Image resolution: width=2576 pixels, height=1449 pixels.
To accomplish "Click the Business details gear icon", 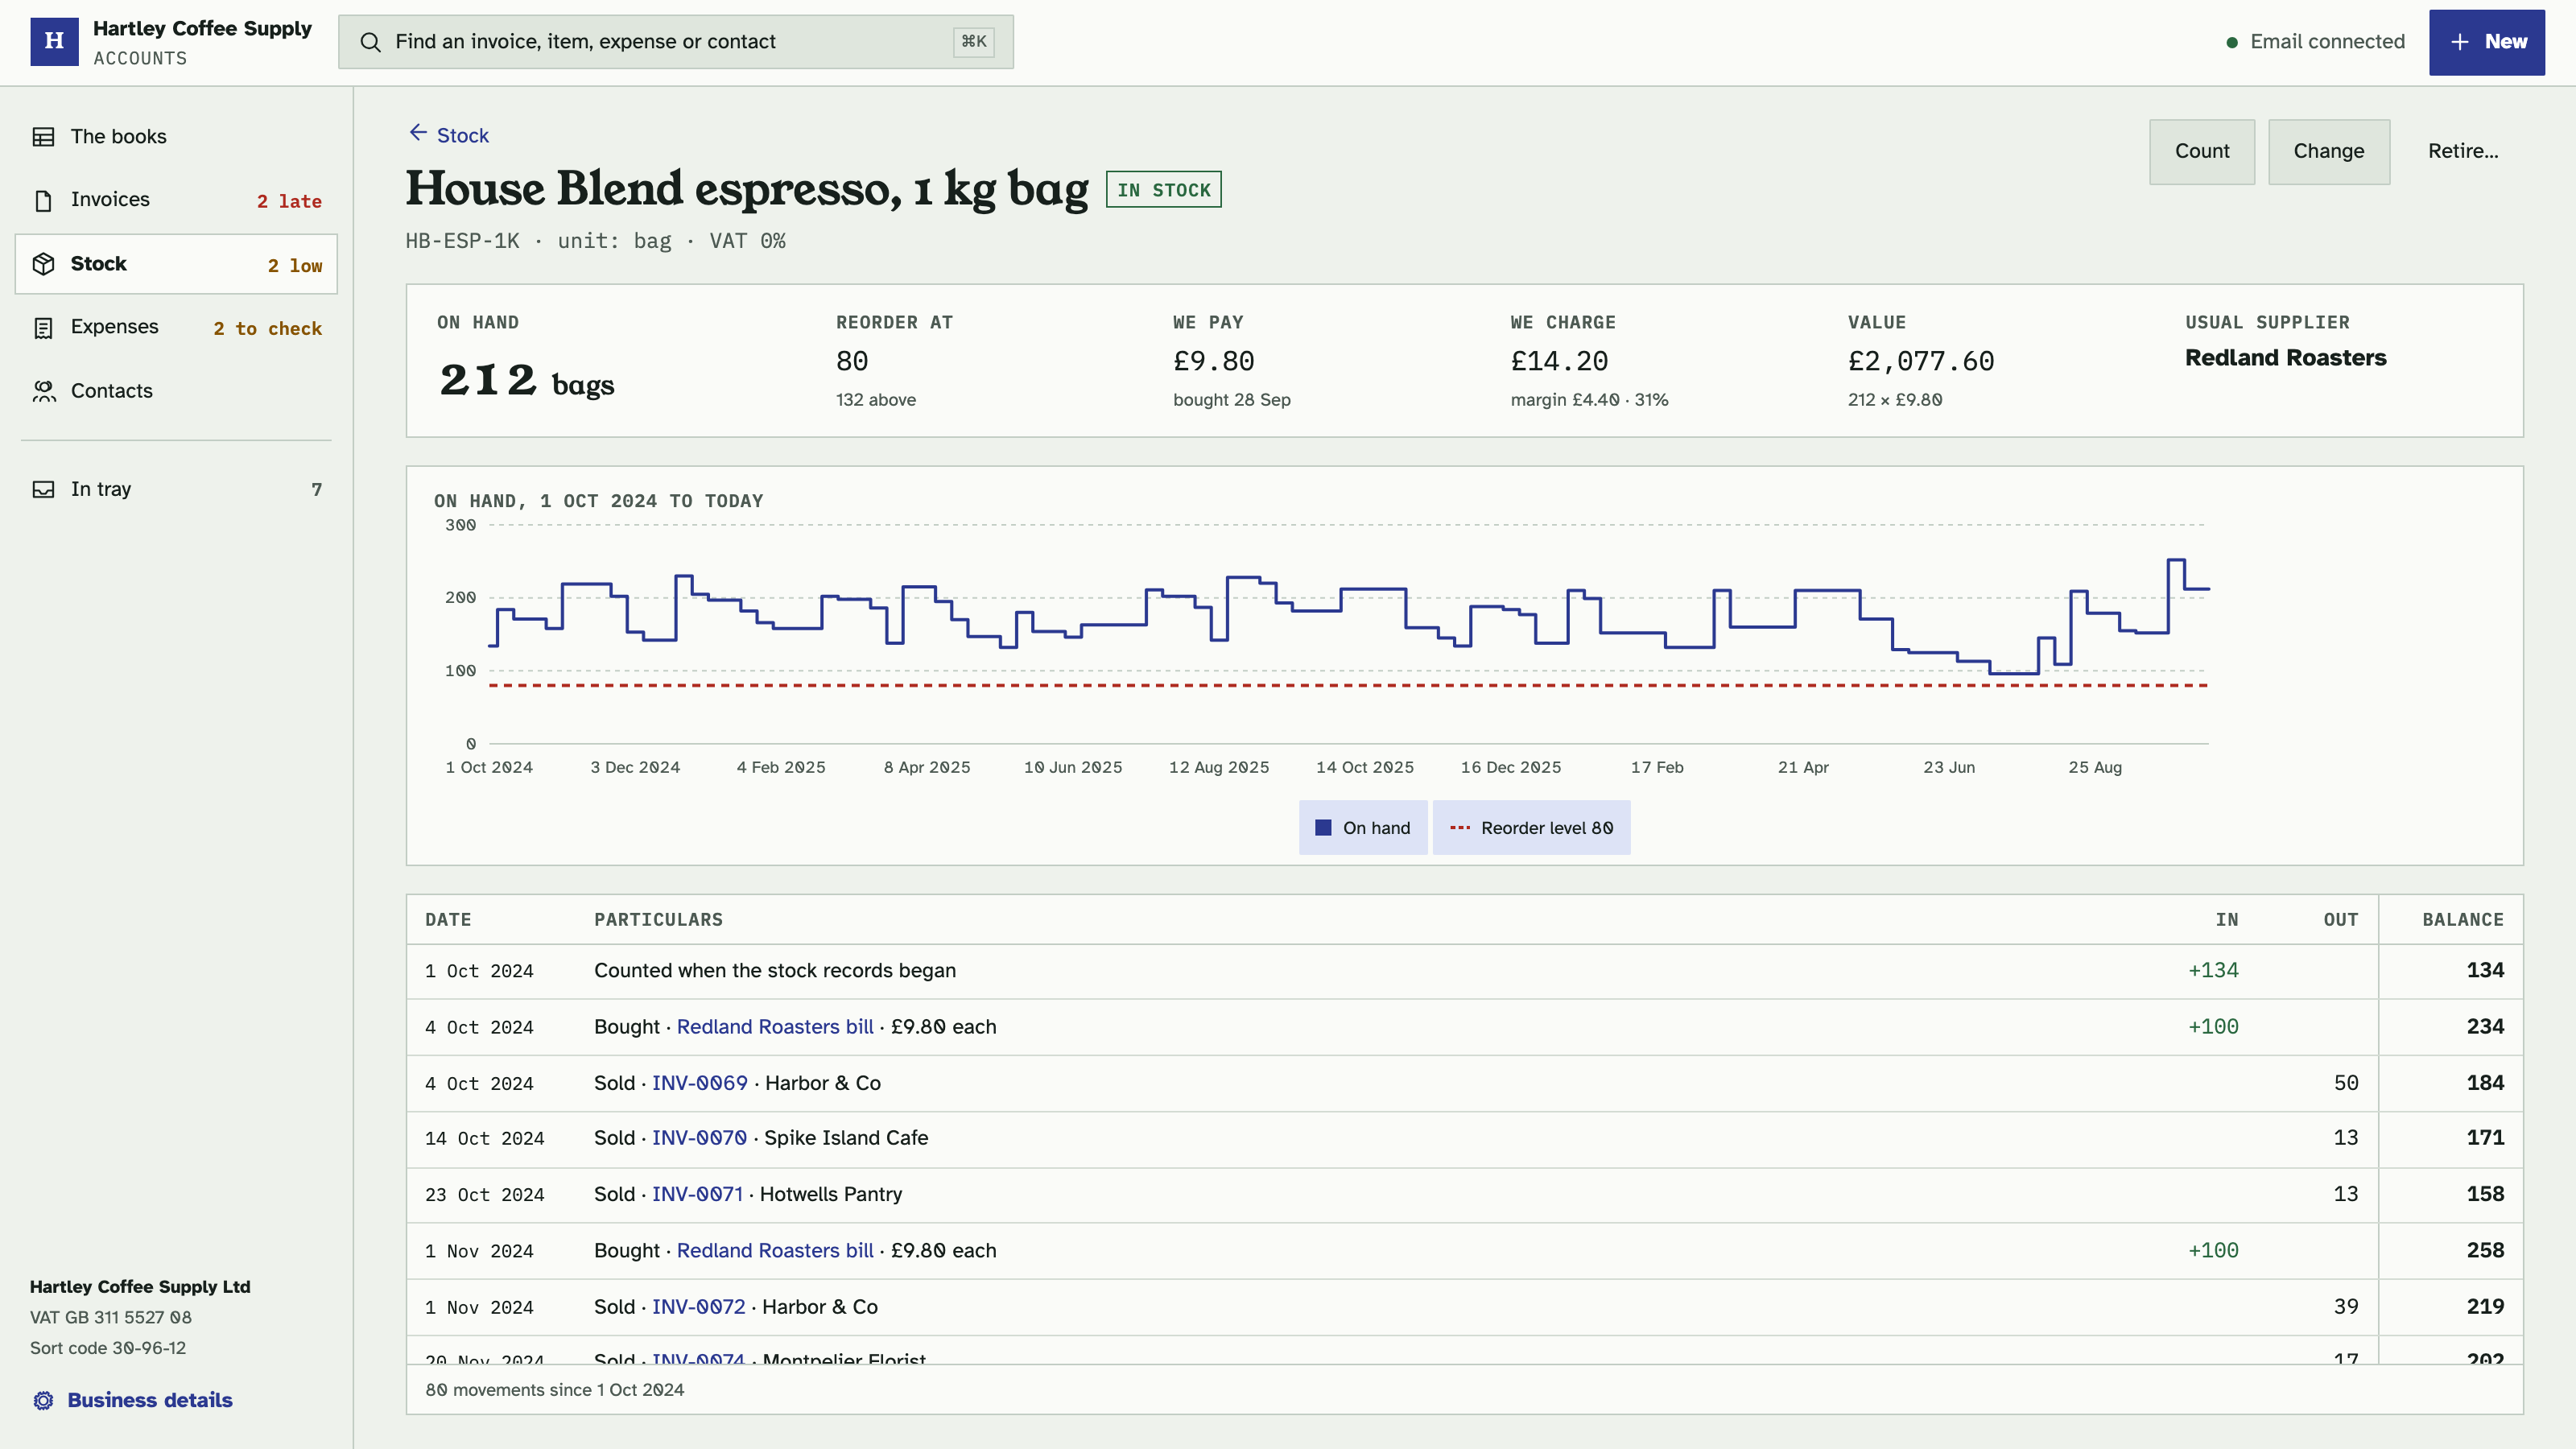I will point(43,1400).
